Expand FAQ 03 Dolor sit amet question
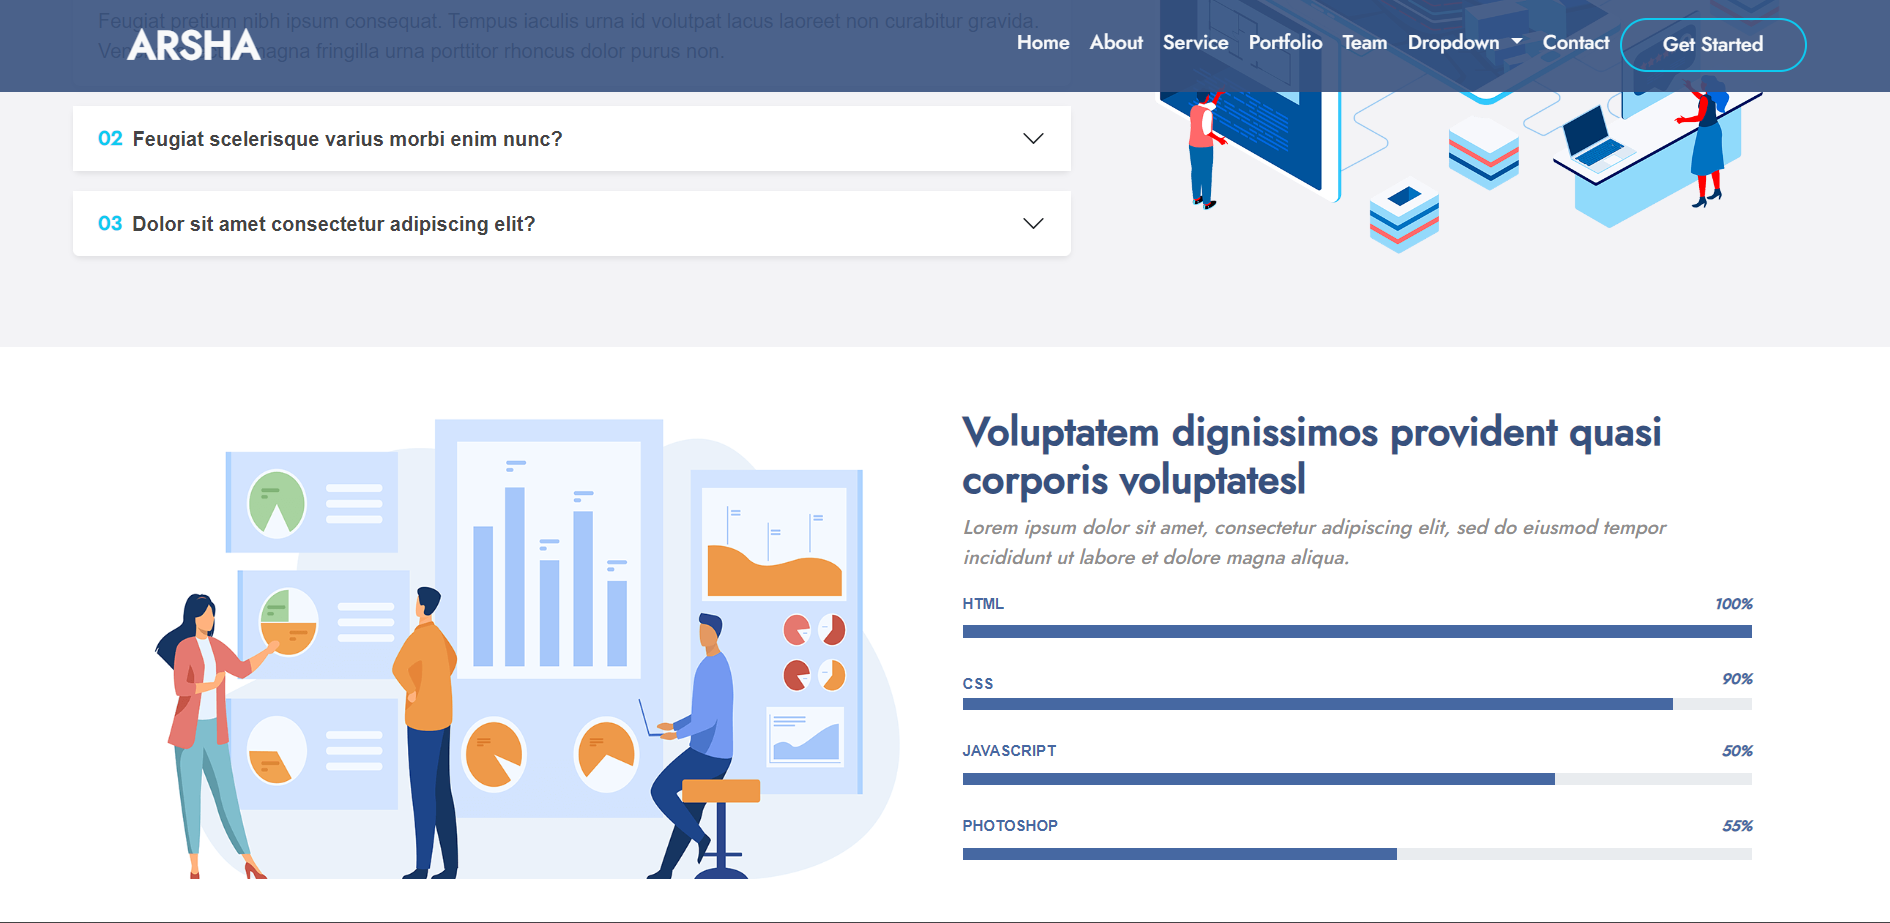Image resolution: width=1890 pixels, height=923 pixels. click(572, 224)
